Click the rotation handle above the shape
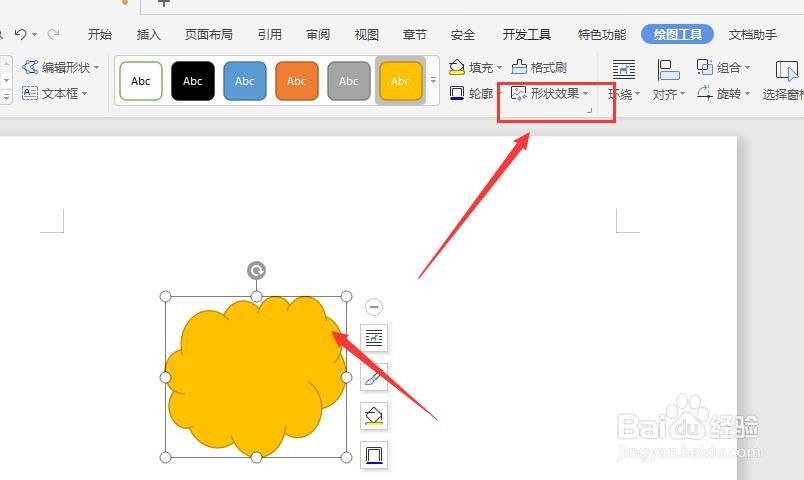 pyautogui.click(x=256, y=270)
